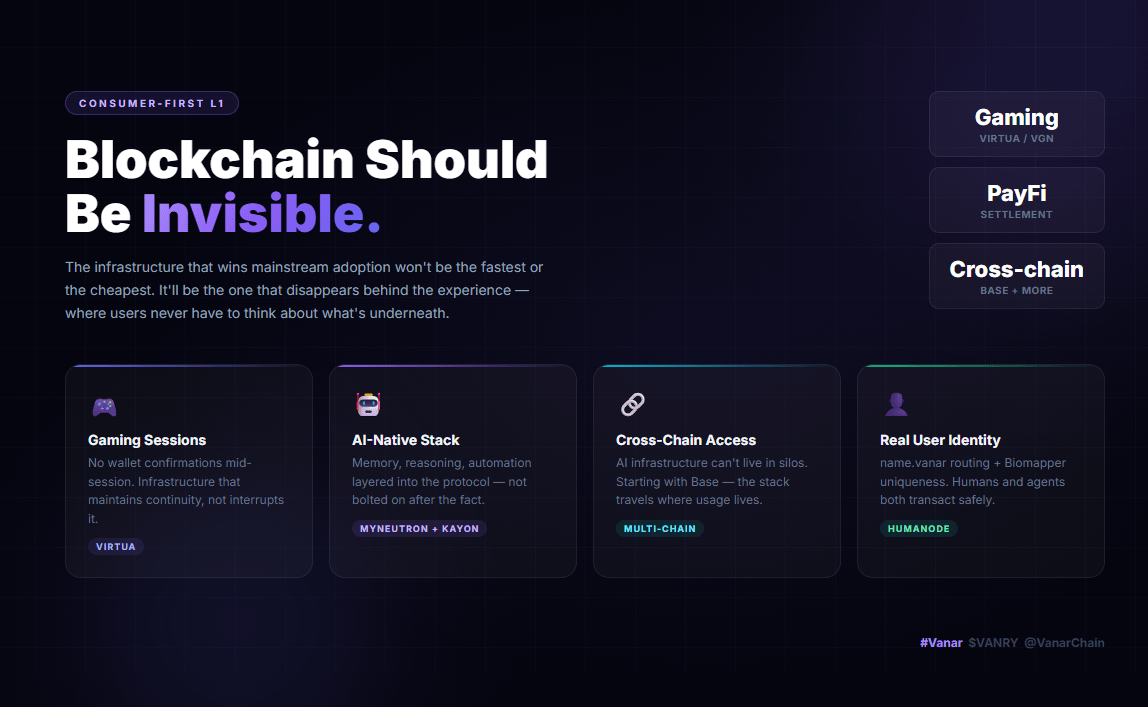Open the @VanarChain handle
The height and width of the screenshot is (707, 1148).
(x=1064, y=643)
